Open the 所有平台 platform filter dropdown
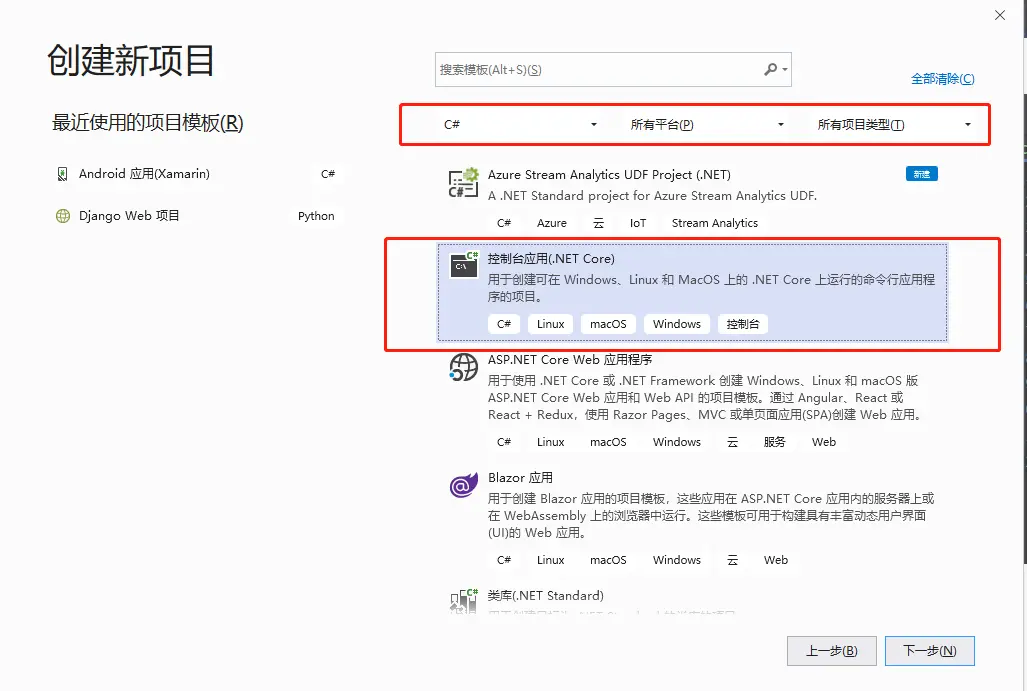Image resolution: width=1027 pixels, height=691 pixels. pos(706,124)
